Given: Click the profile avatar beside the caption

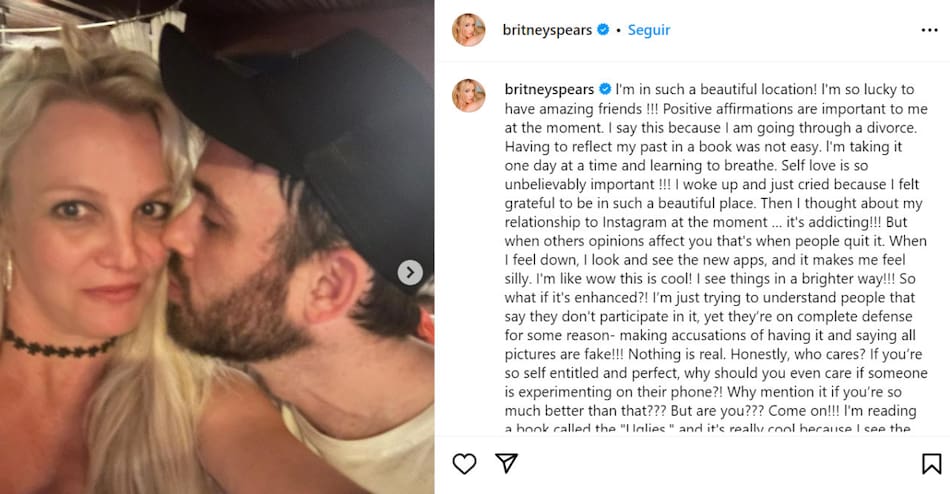Looking at the screenshot, I should click(x=469, y=95).
